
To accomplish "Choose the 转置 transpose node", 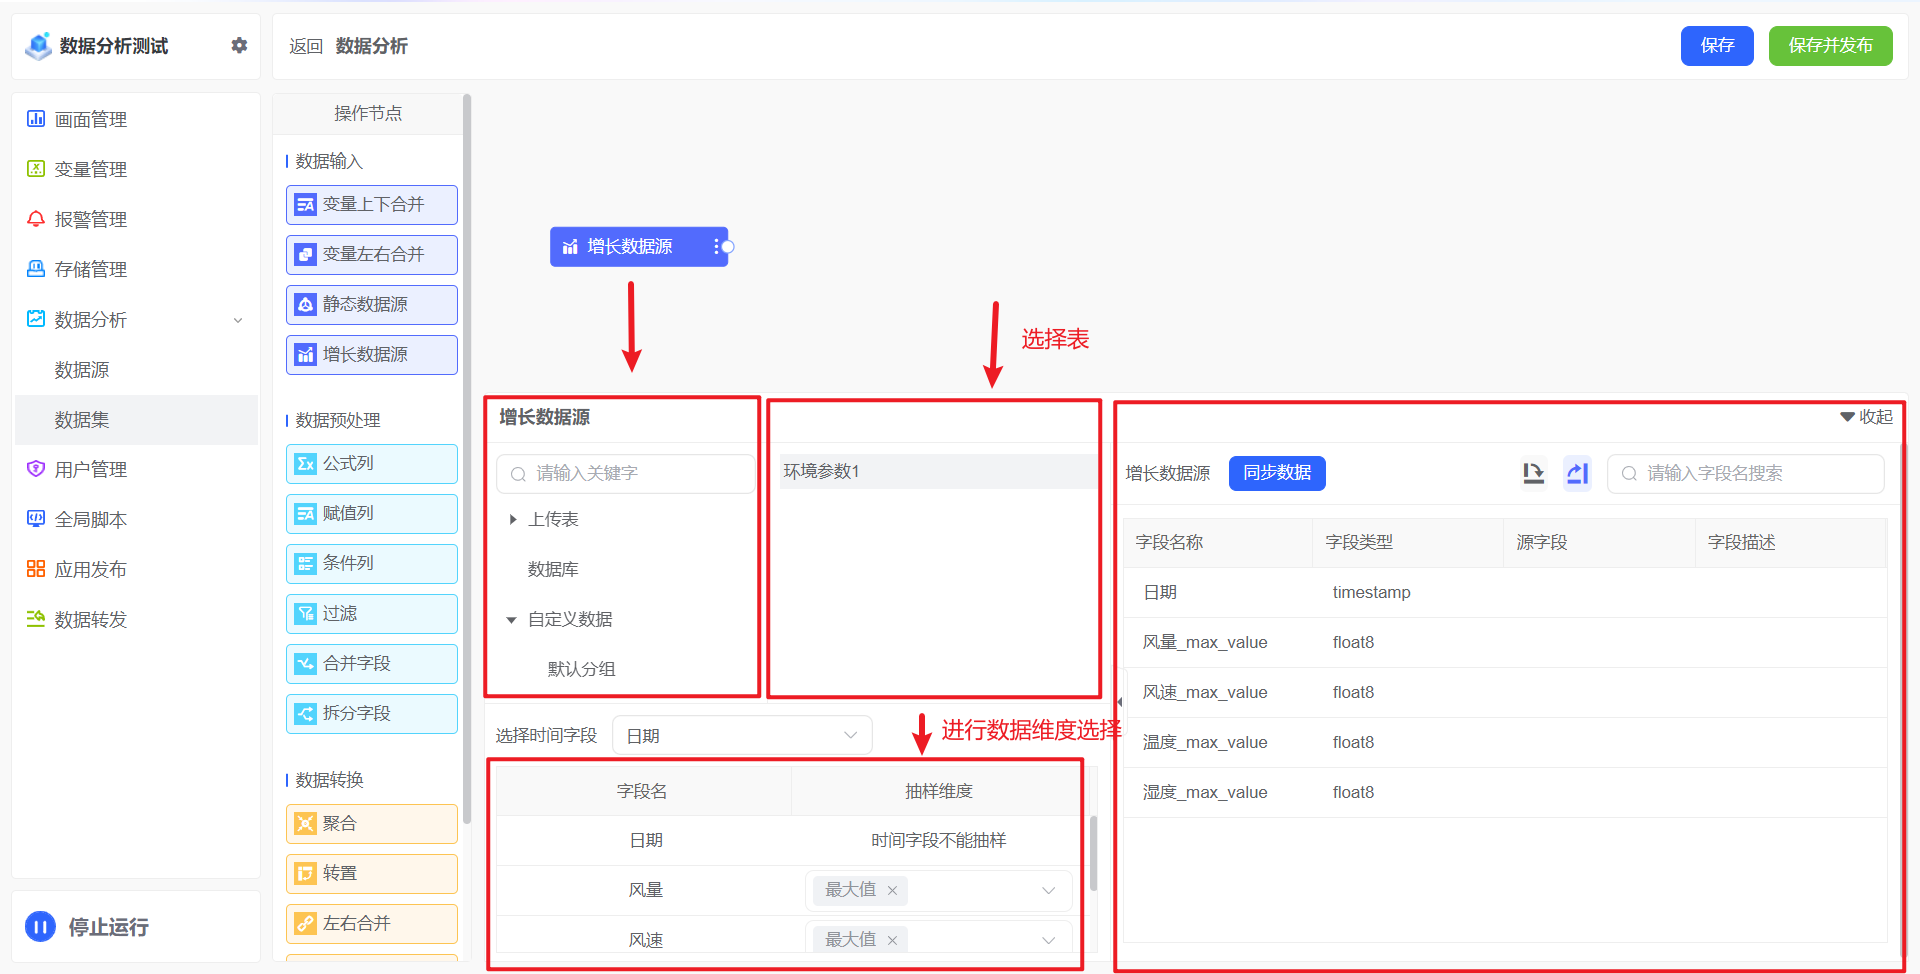I will point(371,873).
